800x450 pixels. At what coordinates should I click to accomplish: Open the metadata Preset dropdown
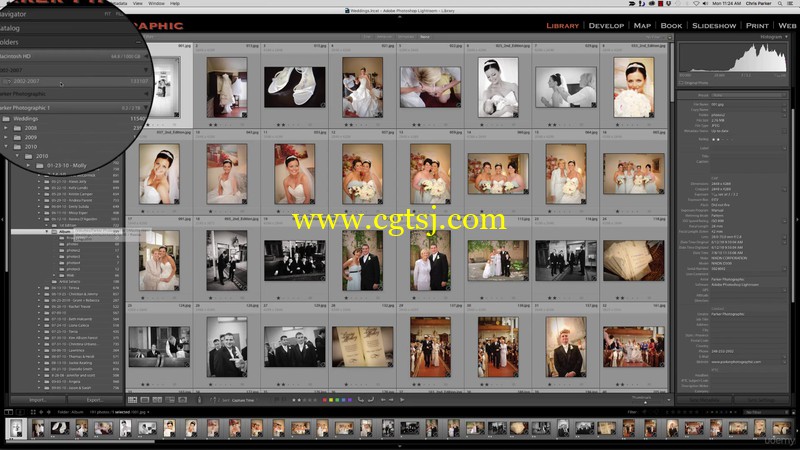click(x=749, y=95)
